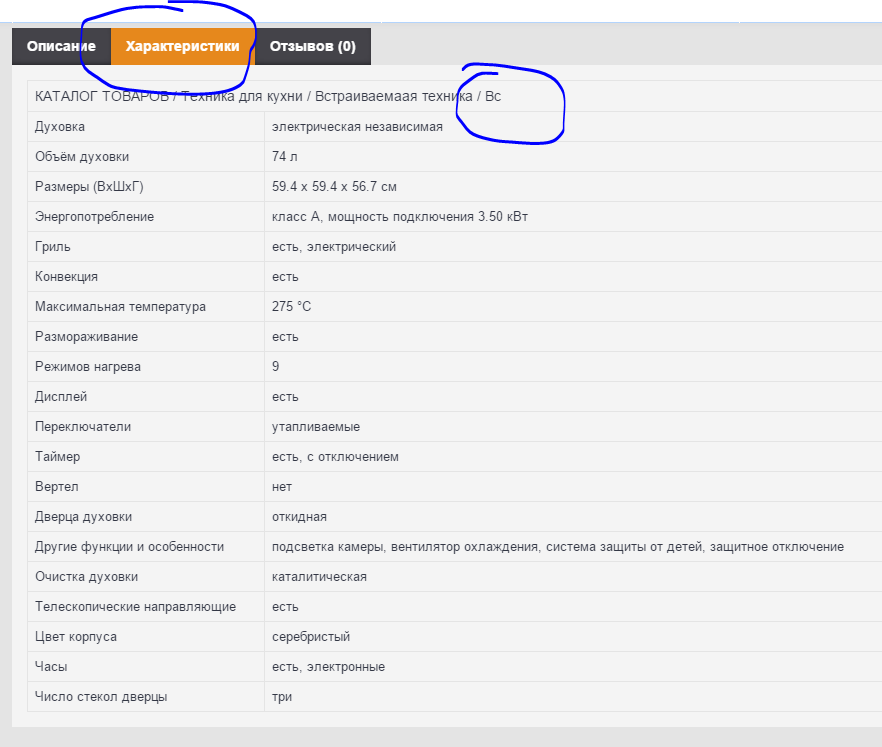Select value 'есть, электронные'
This screenshot has width=882, height=747.
tap(328, 667)
